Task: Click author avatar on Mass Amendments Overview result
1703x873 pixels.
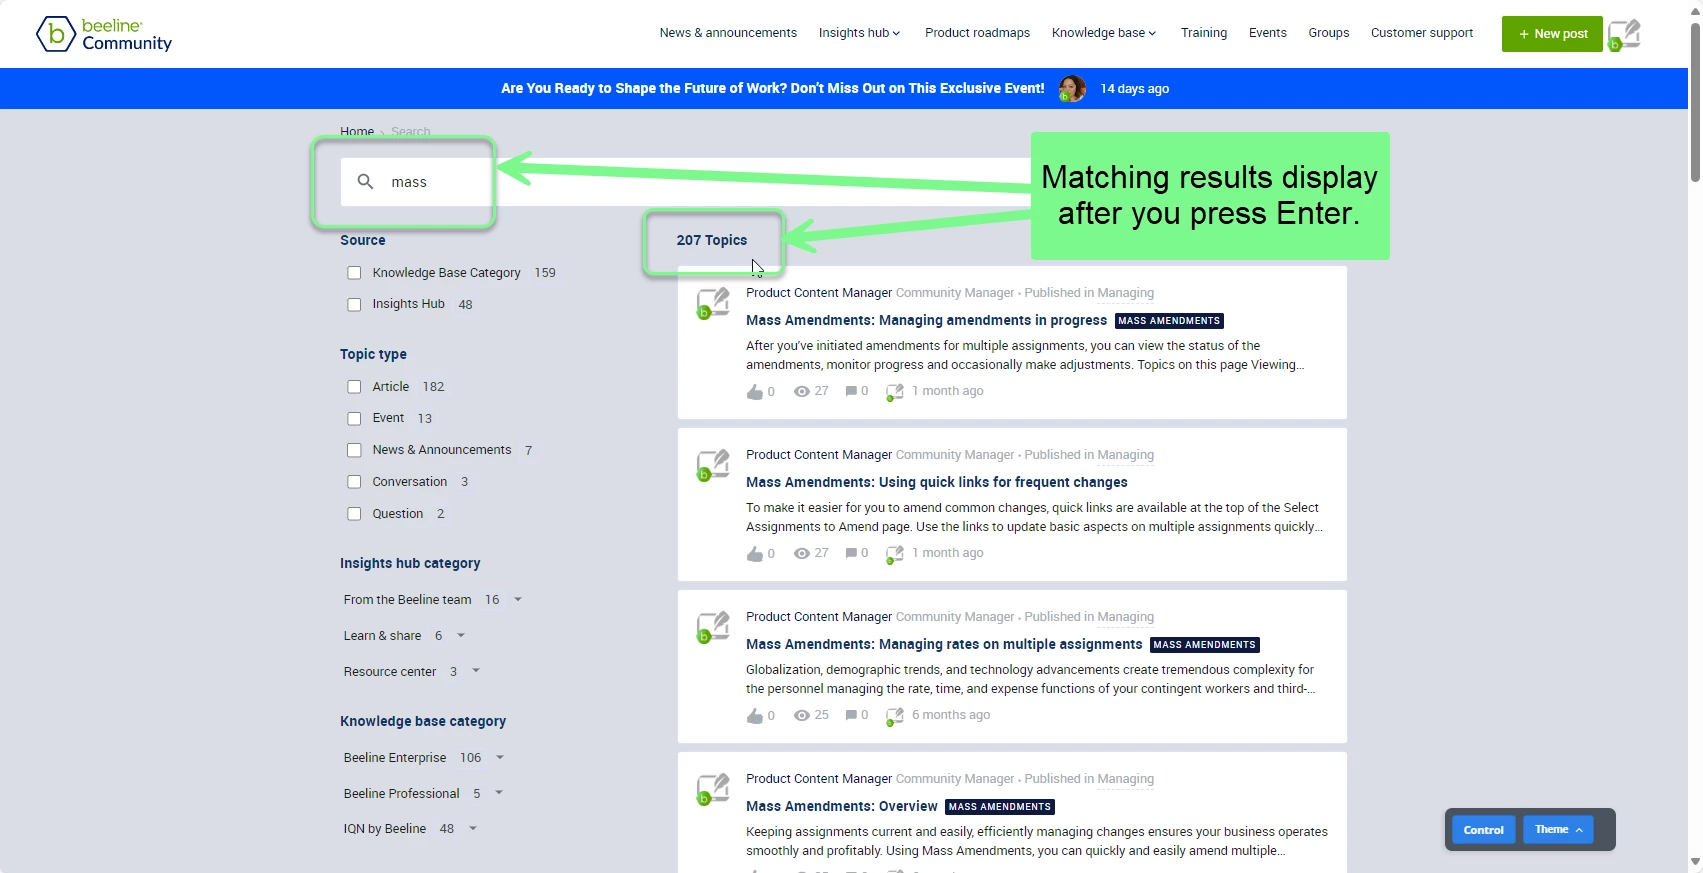Action: 713,789
